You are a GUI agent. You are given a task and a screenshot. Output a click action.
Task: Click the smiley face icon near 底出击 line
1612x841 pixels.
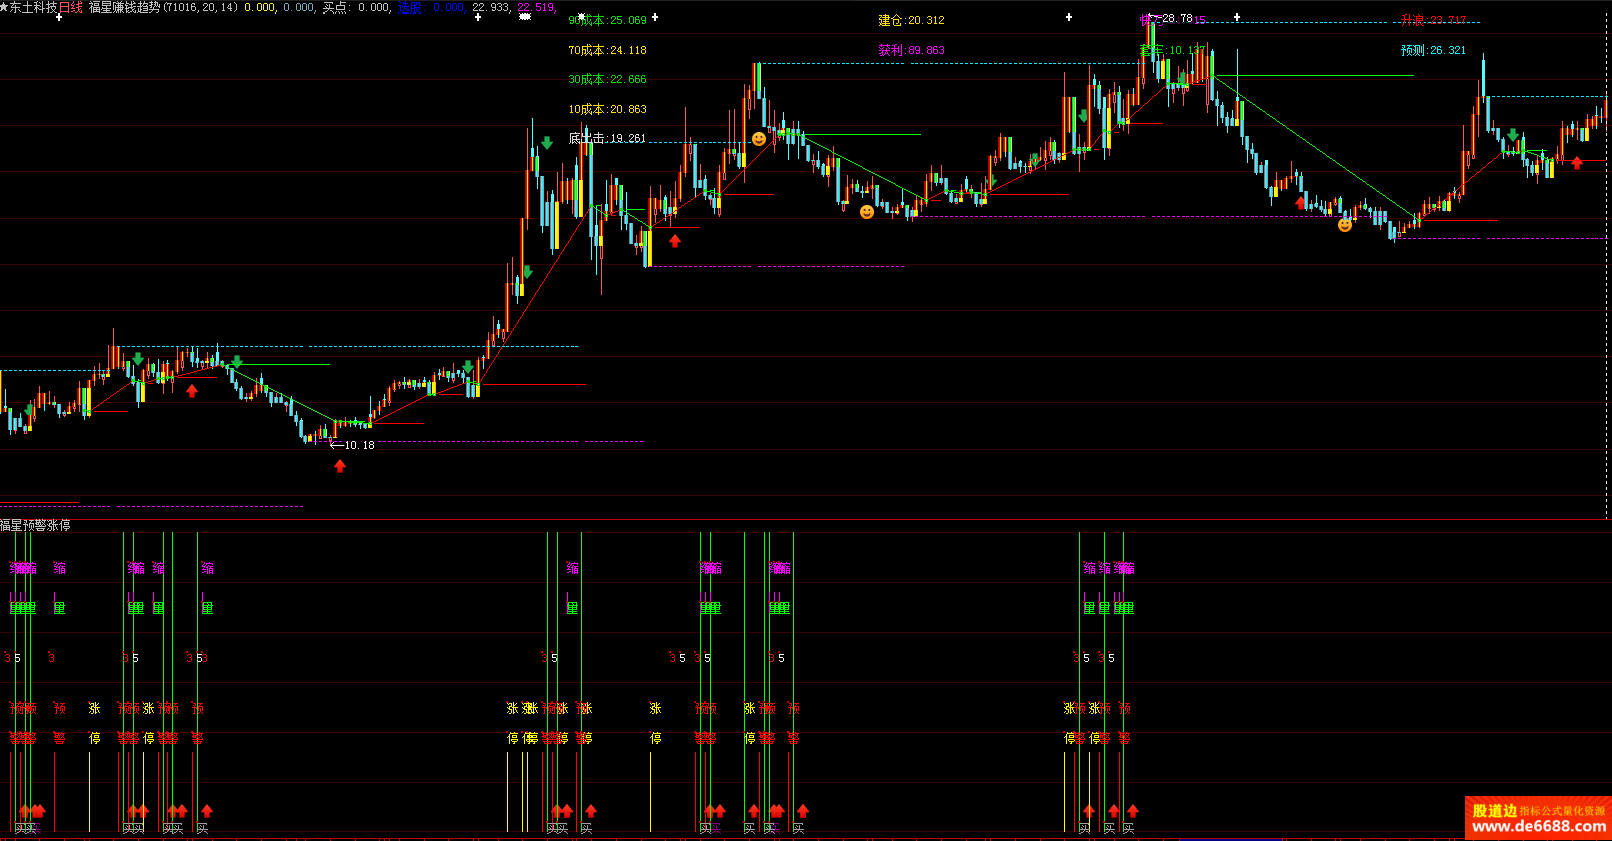click(x=759, y=139)
